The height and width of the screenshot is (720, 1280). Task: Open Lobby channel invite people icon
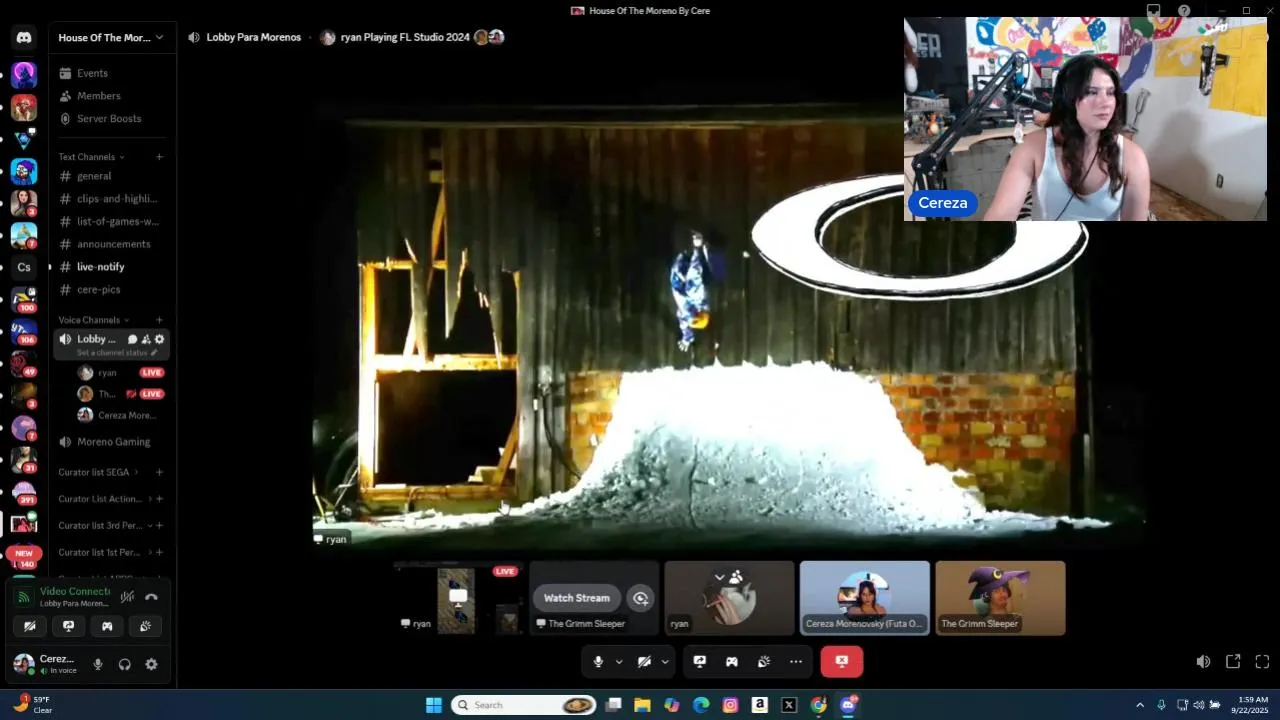pos(146,339)
